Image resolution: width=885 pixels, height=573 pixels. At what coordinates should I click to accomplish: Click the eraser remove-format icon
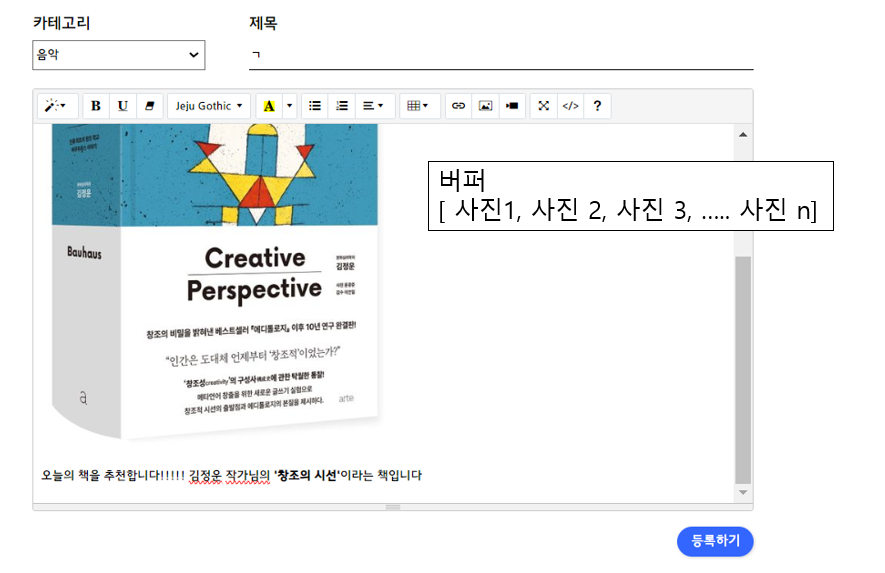pos(150,106)
